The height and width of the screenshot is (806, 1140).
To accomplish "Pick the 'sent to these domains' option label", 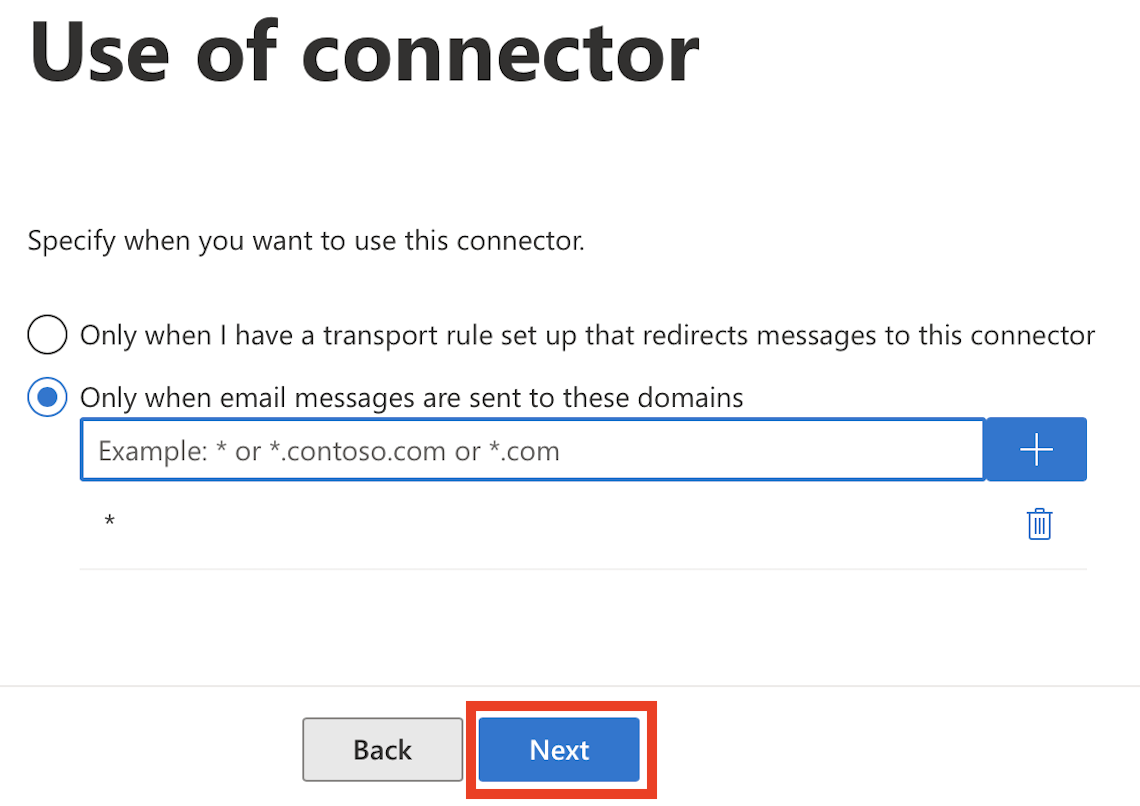I will point(412,398).
